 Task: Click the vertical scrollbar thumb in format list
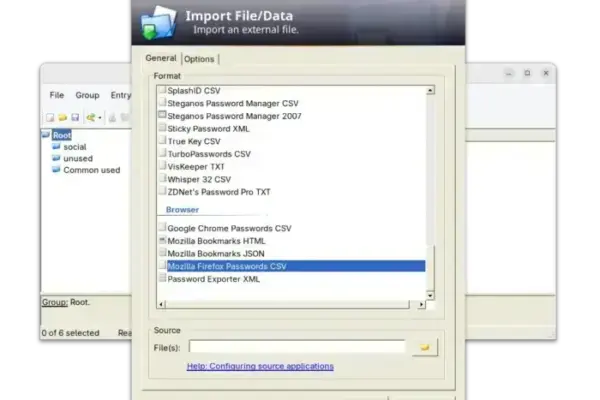point(430,268)
